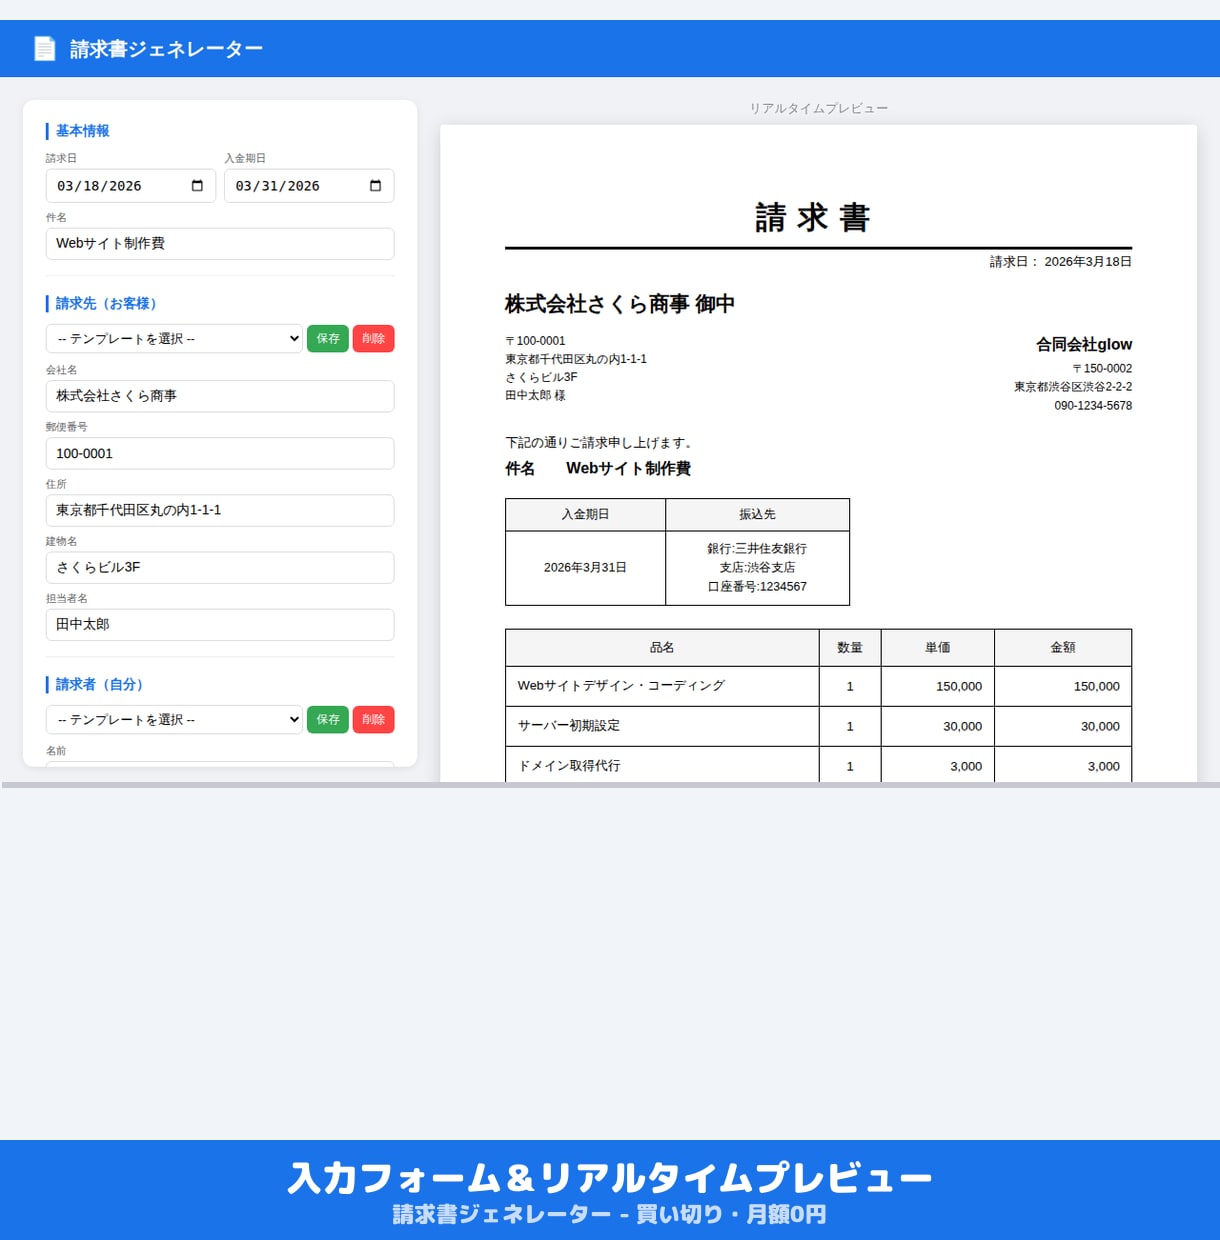
Task: Edit the 入金期日 date field
Action: click(x=309, y=186)
